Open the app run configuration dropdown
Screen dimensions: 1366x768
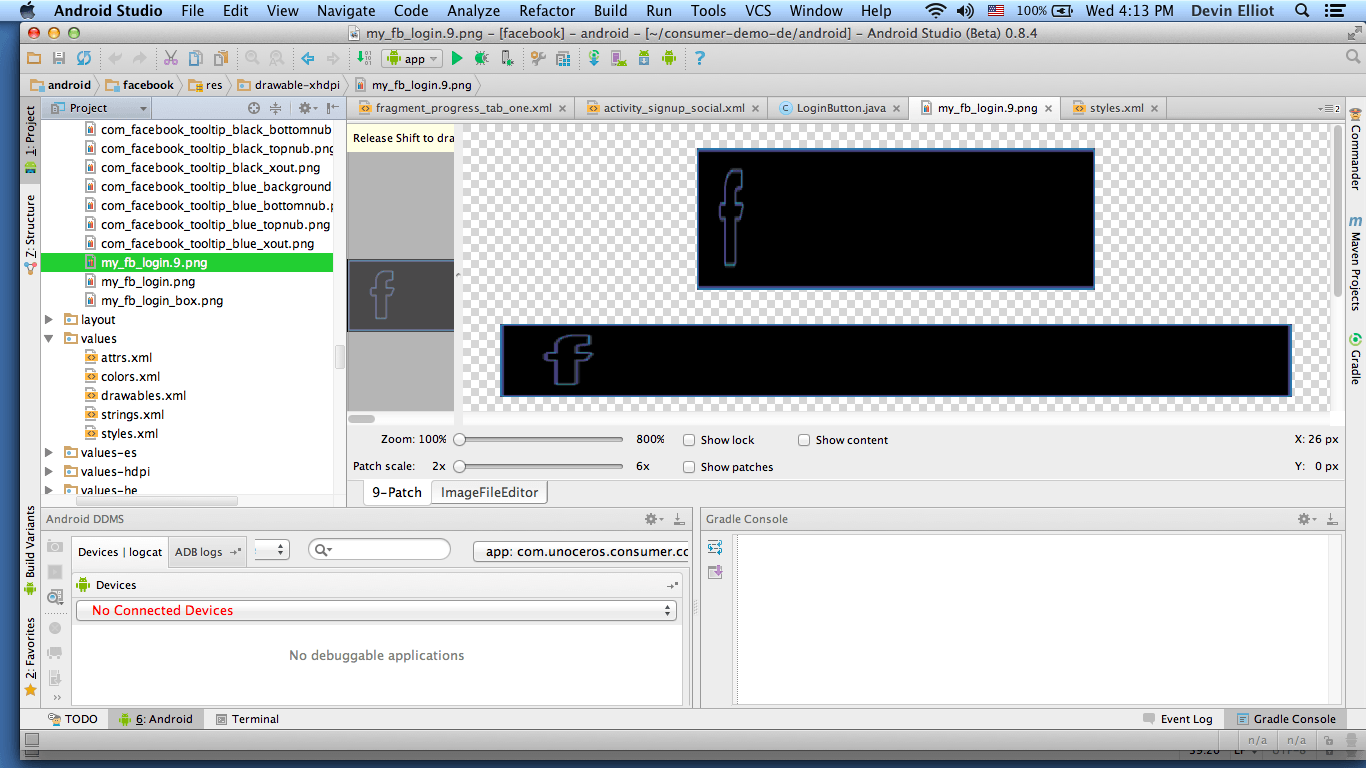[x=412, y=59]
